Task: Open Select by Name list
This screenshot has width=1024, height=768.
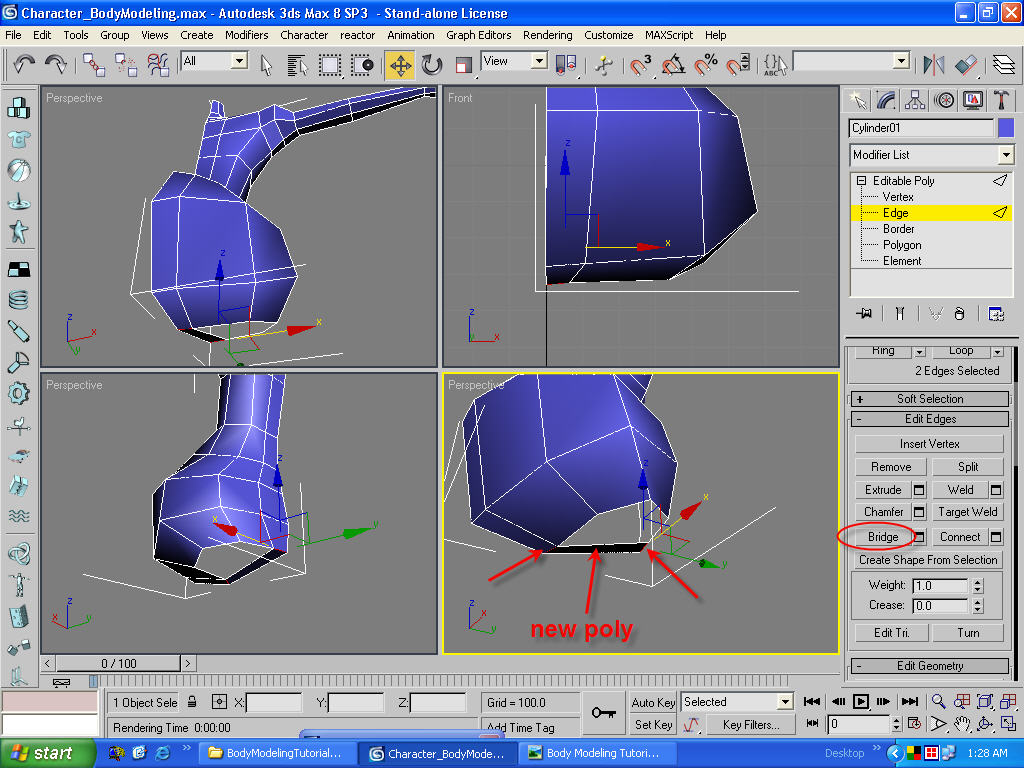Action: pos(297,65)
